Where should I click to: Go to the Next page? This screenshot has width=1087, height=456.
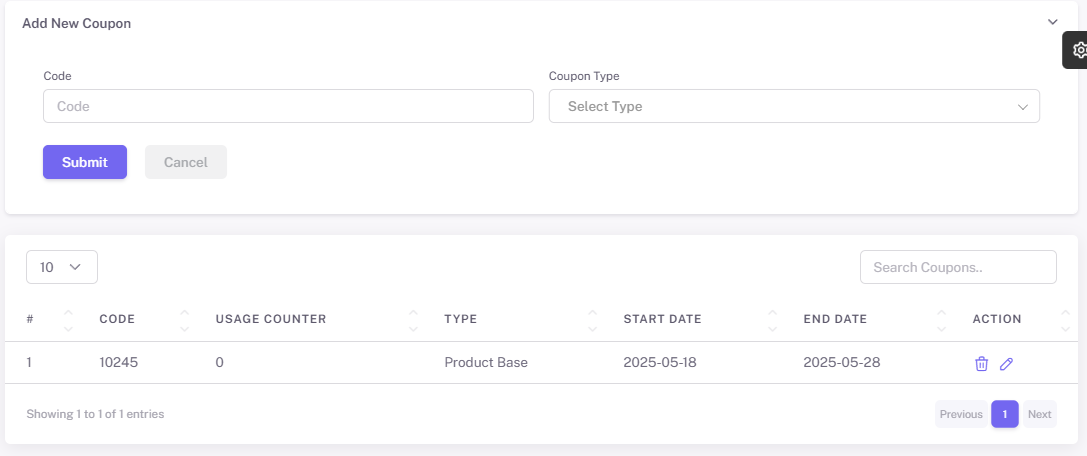click(1040, 414)
